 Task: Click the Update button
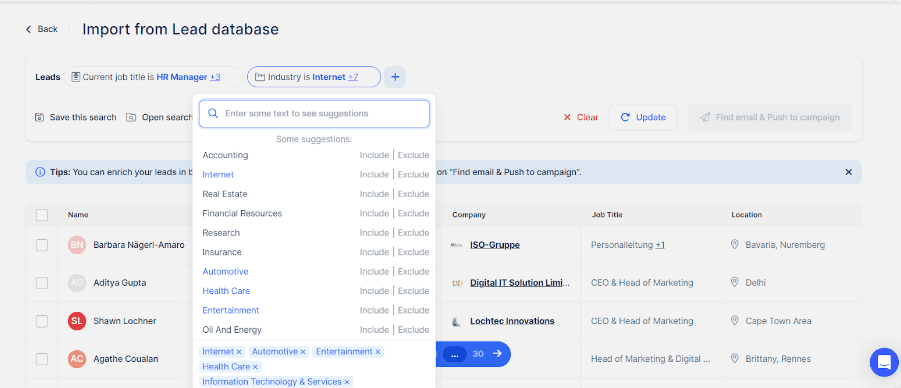point(642,117)
